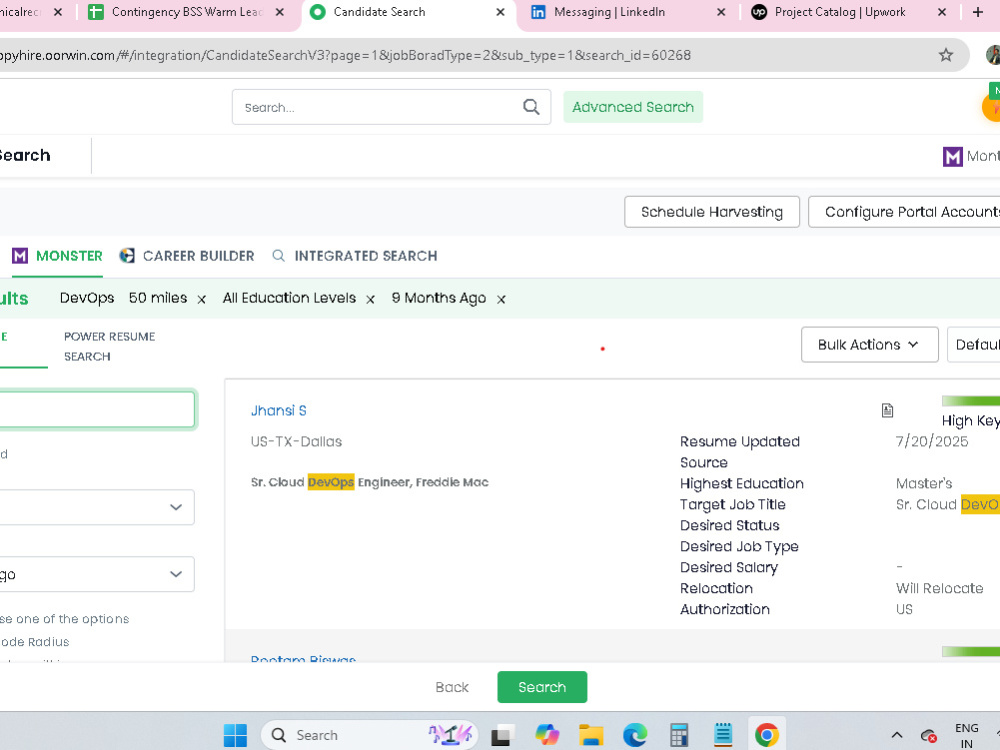Open Notepad from the taskbar

point(723,735)
